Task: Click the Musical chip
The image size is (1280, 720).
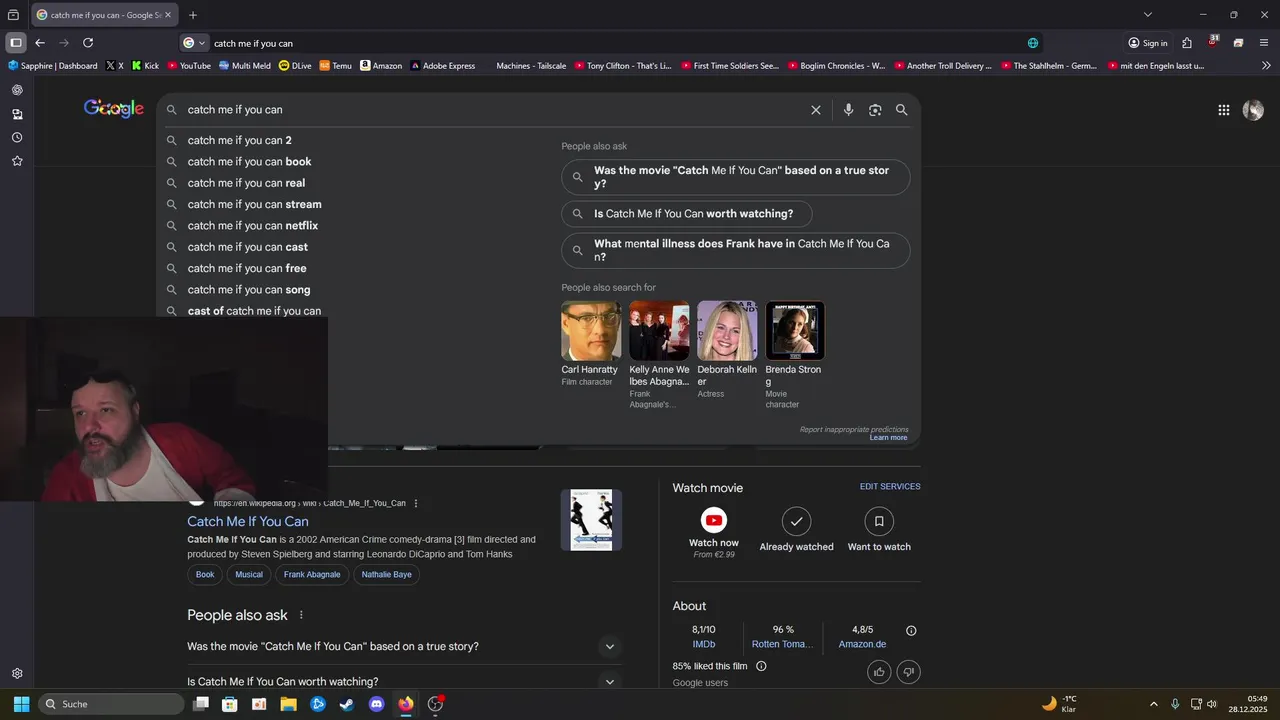Action: click(x=249, y=575)
